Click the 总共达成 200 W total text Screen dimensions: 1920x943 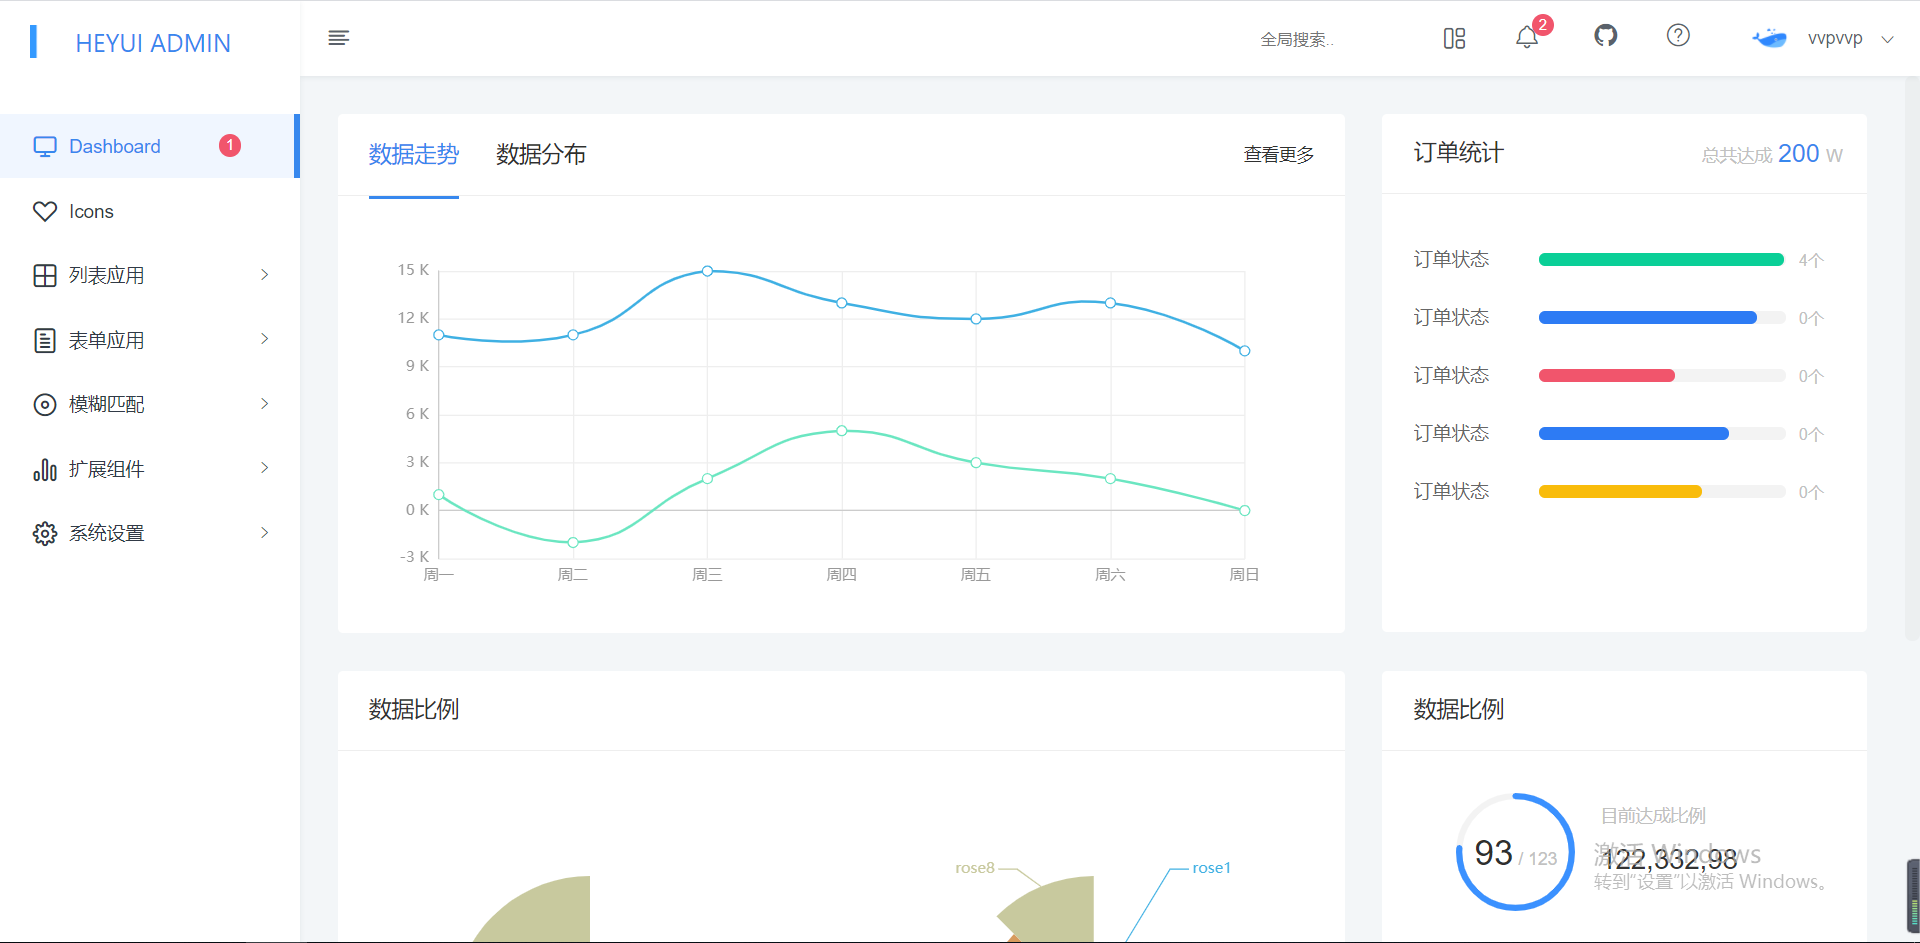pyautogui.click(x=1772, y=154)
